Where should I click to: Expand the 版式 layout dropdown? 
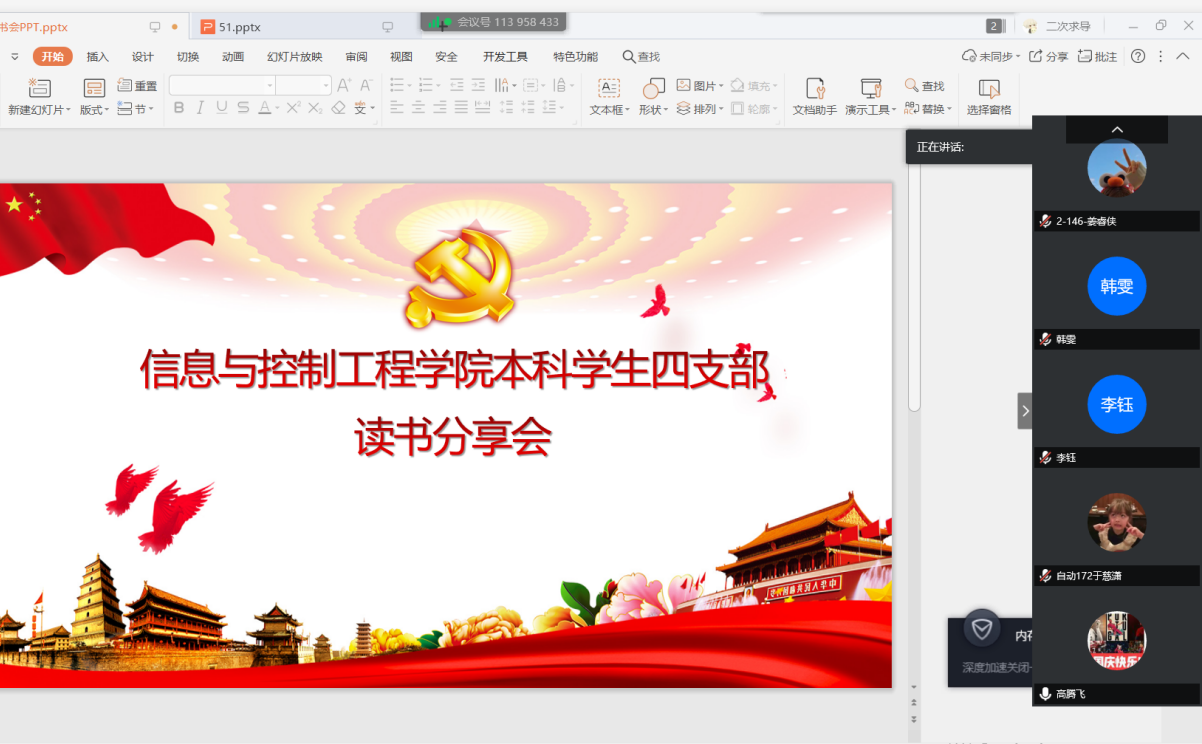pos(95,110)
